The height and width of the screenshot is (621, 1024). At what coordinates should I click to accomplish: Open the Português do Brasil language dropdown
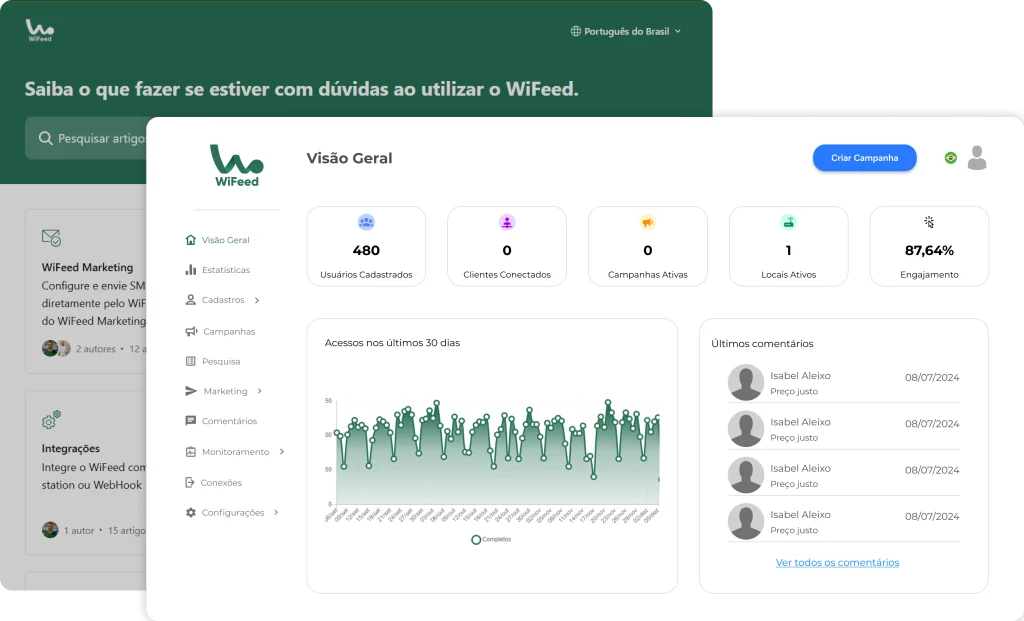pos(626,31)
